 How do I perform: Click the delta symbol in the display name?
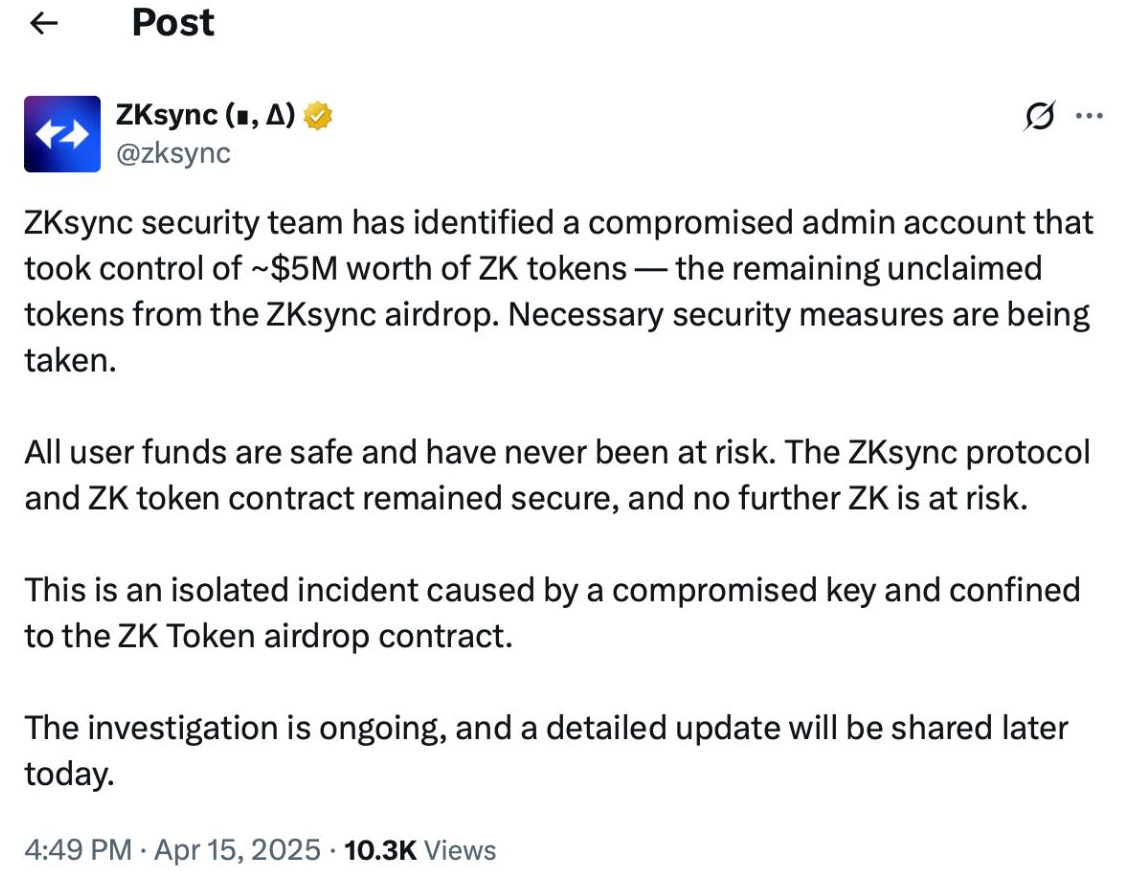(276, 115)
